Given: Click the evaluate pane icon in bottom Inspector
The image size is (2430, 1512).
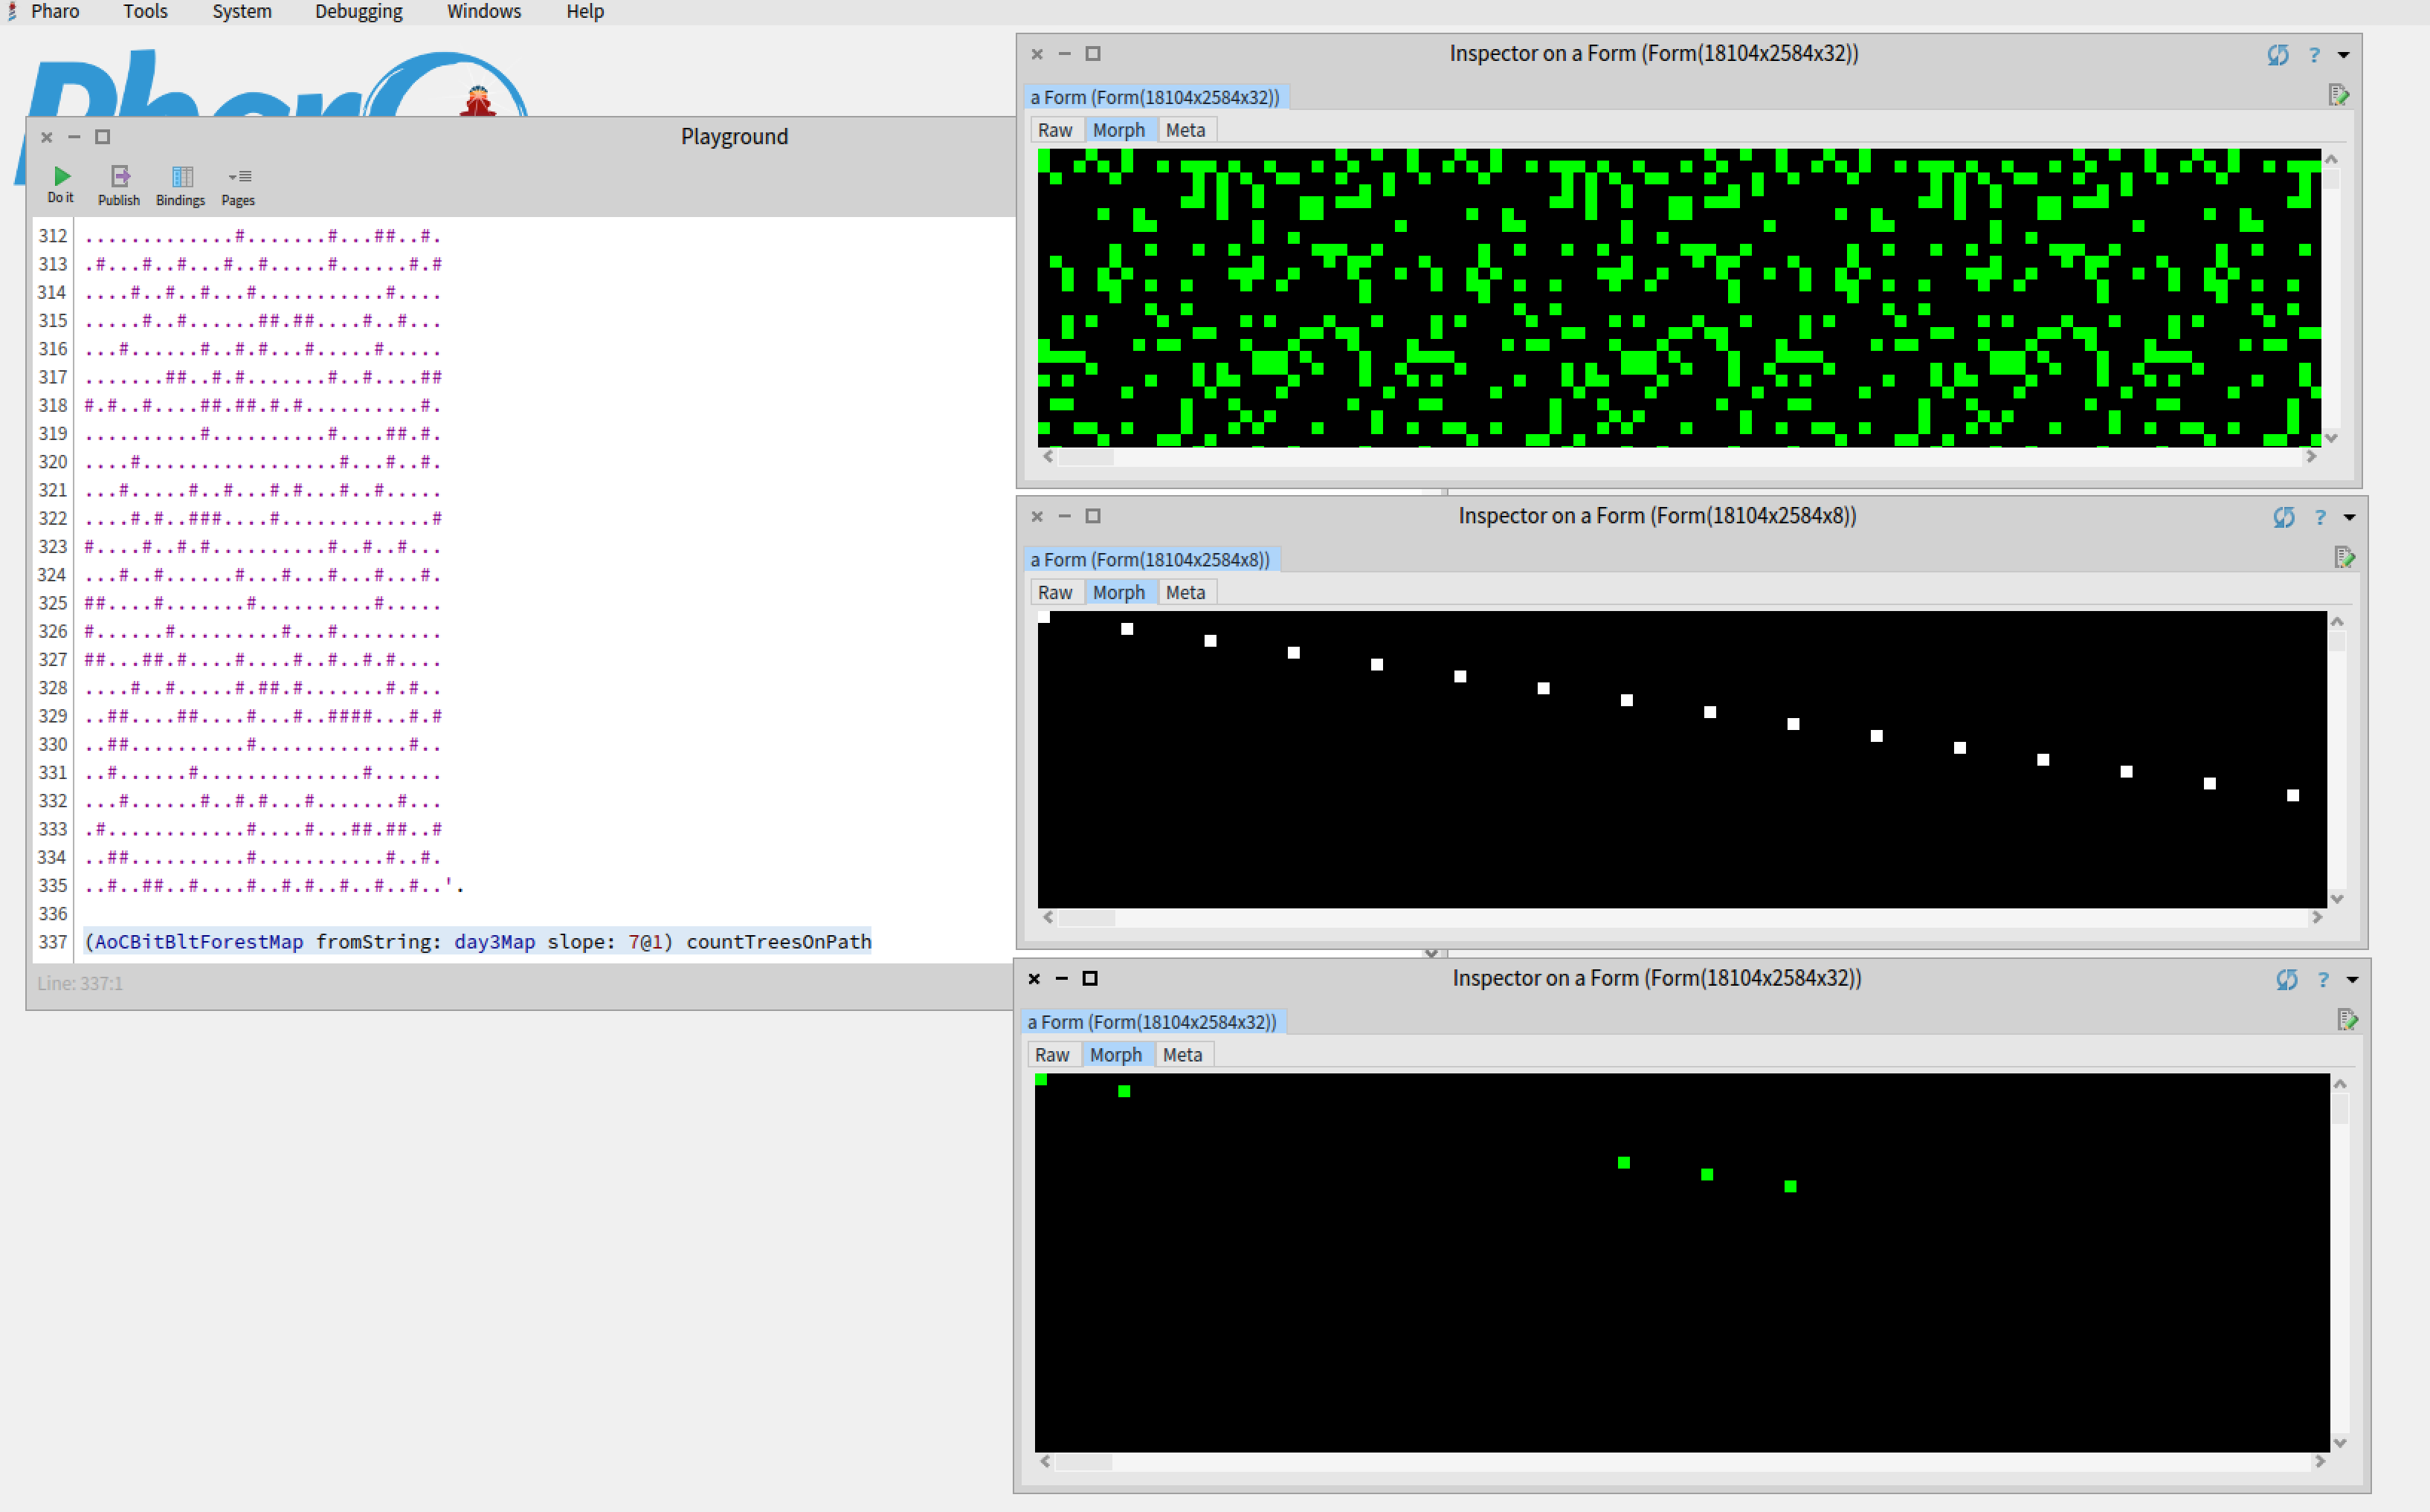Looking at the screenshot, I should pyautogui.click(x=2346, y=1020).
